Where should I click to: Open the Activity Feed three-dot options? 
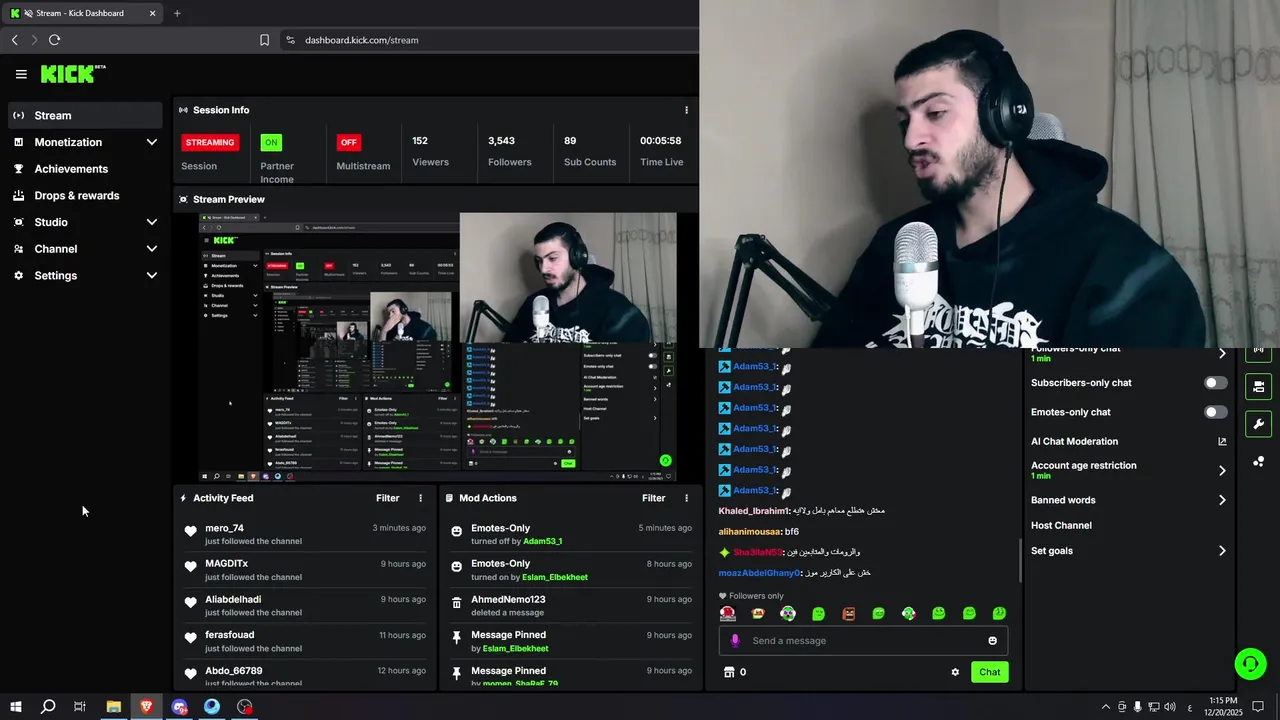pos(420,498)
